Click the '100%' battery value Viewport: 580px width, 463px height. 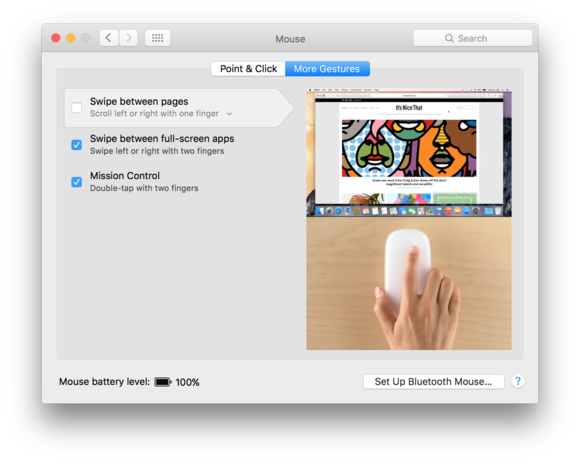pyautogui.click(x=187, y=382)
